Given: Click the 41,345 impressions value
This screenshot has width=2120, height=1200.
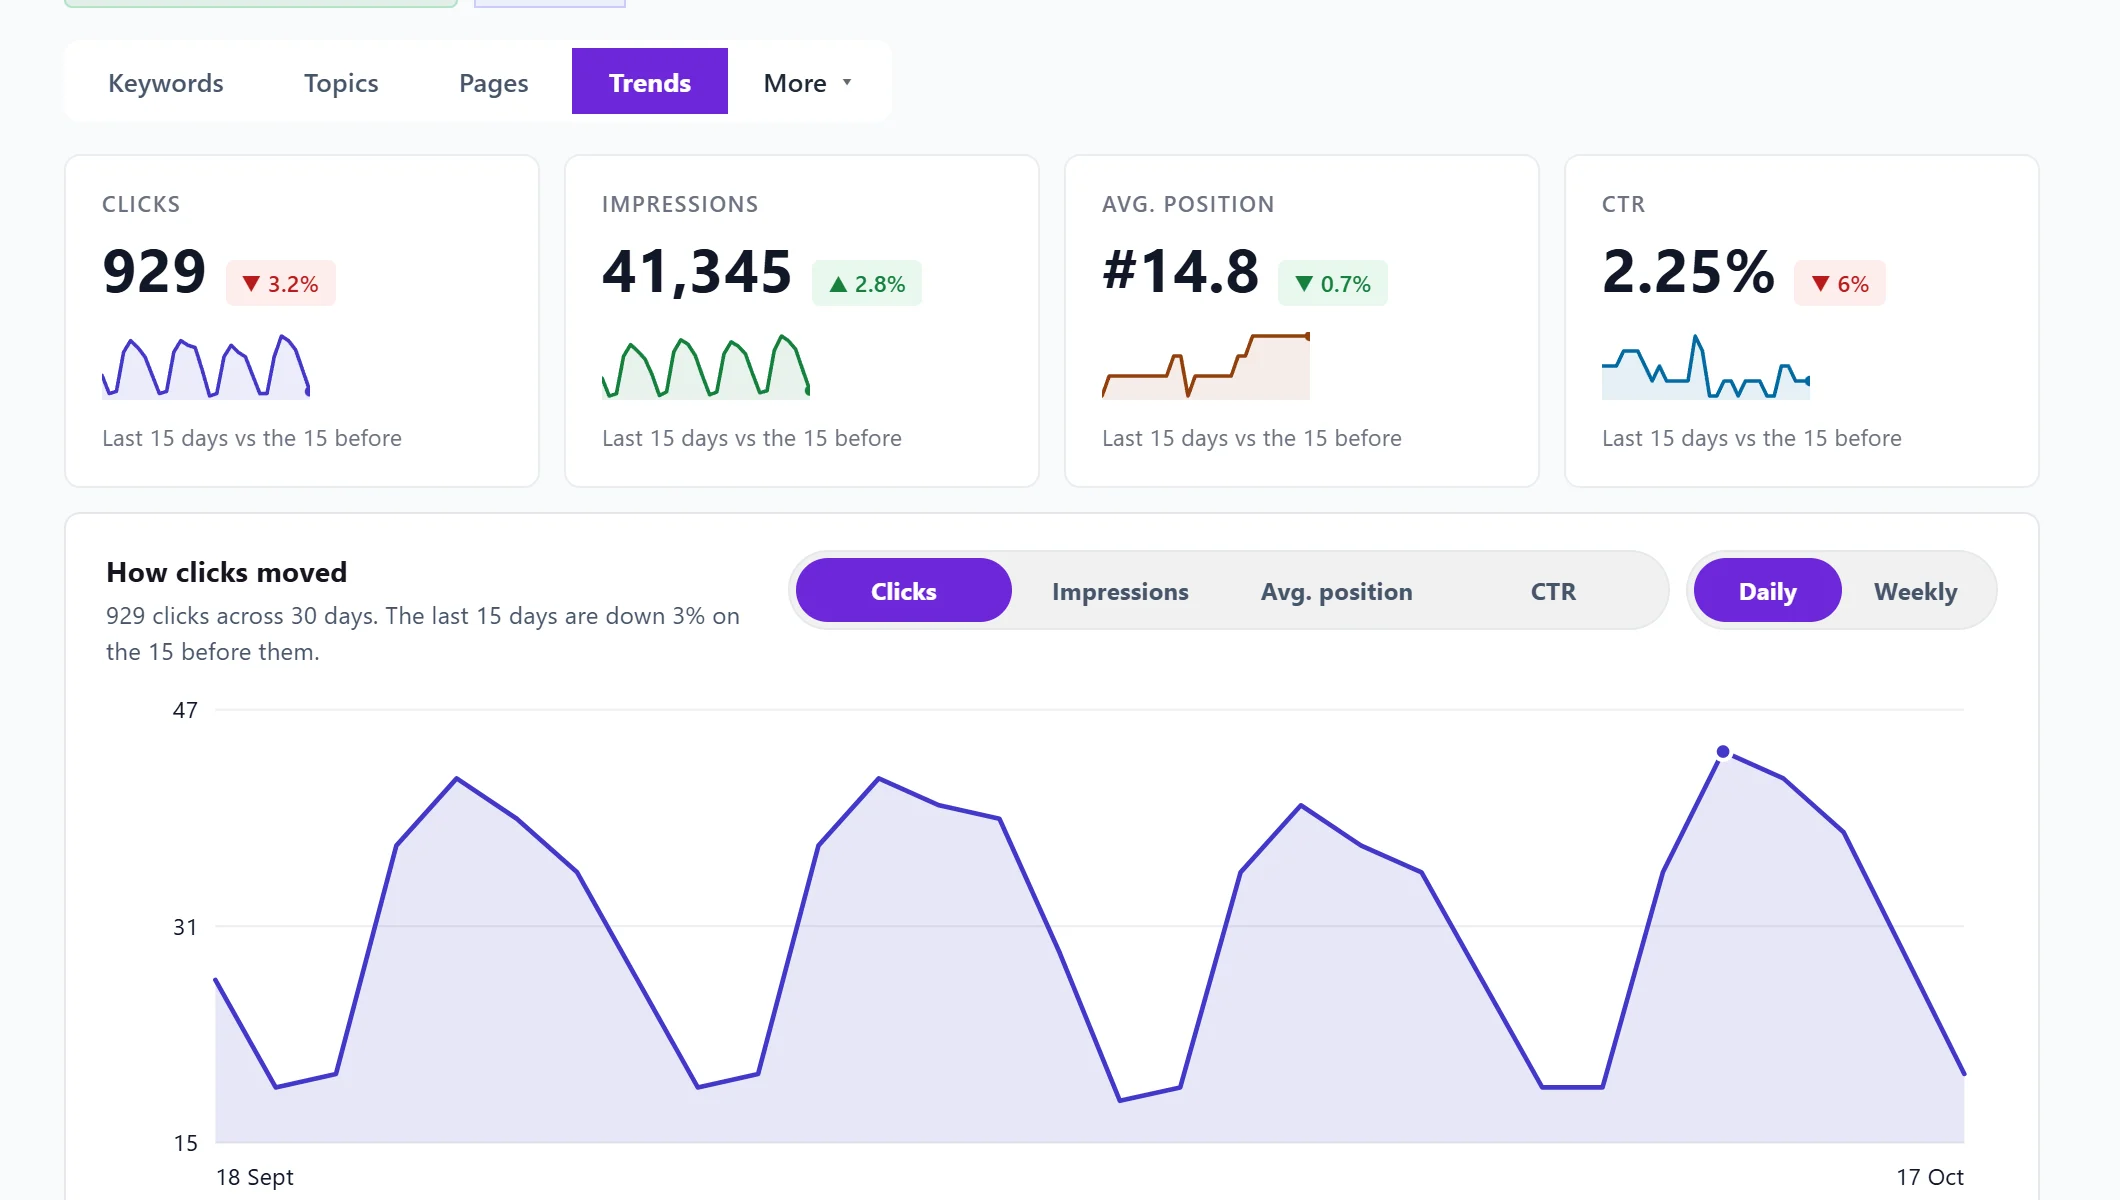Looking at the screenshot, I should [697, 271].
